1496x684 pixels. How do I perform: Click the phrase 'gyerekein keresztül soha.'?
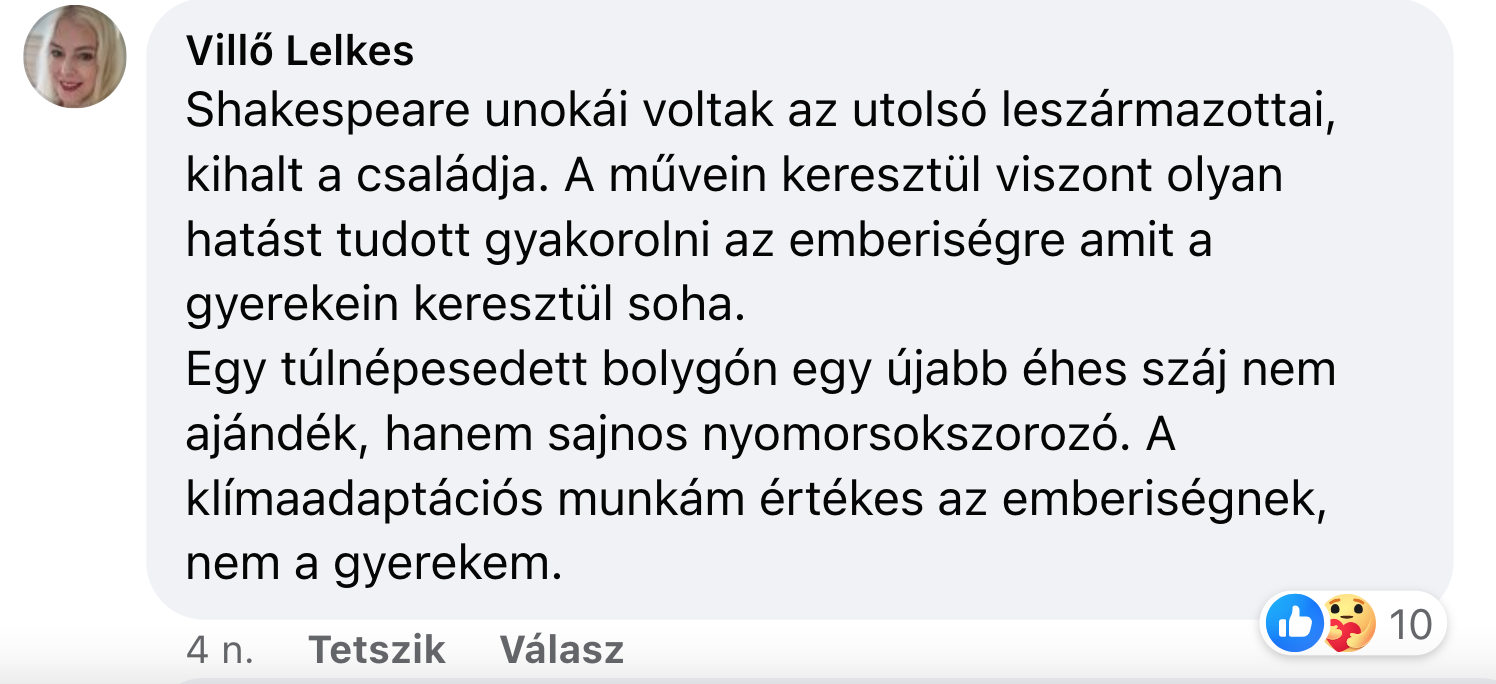[x=466, y=306]
